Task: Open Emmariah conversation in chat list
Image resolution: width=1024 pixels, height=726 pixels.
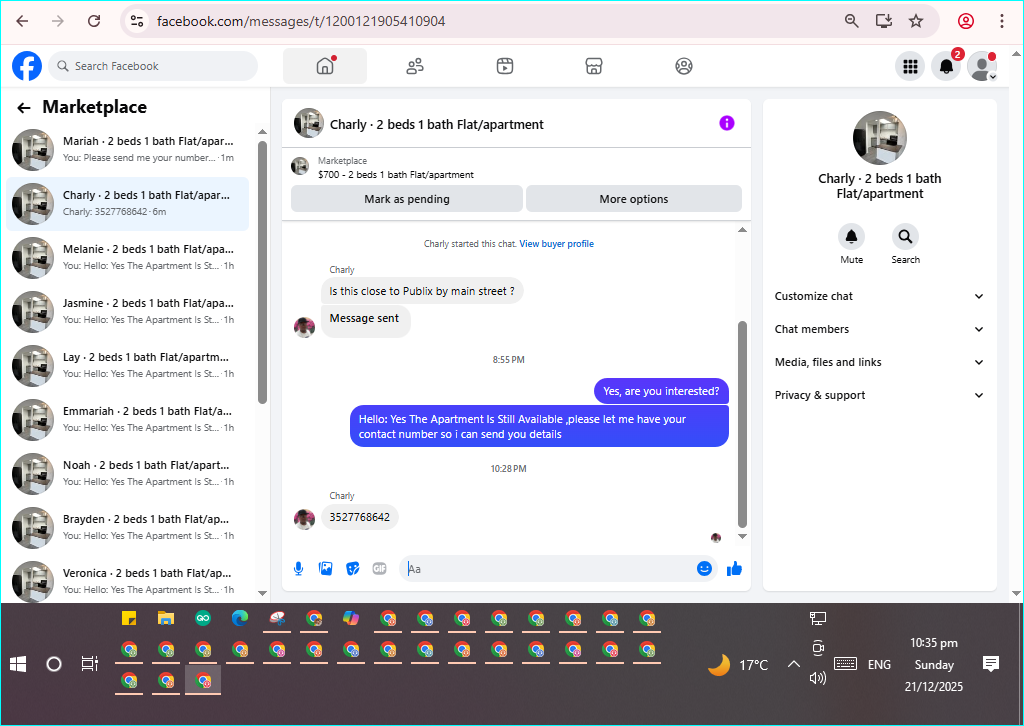Action: [128, 420]
